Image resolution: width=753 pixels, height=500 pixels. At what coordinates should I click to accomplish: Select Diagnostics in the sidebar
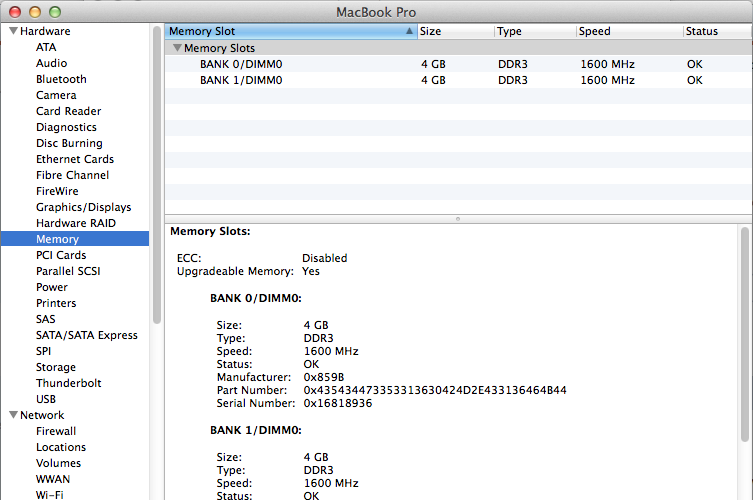tap(66, 127)
